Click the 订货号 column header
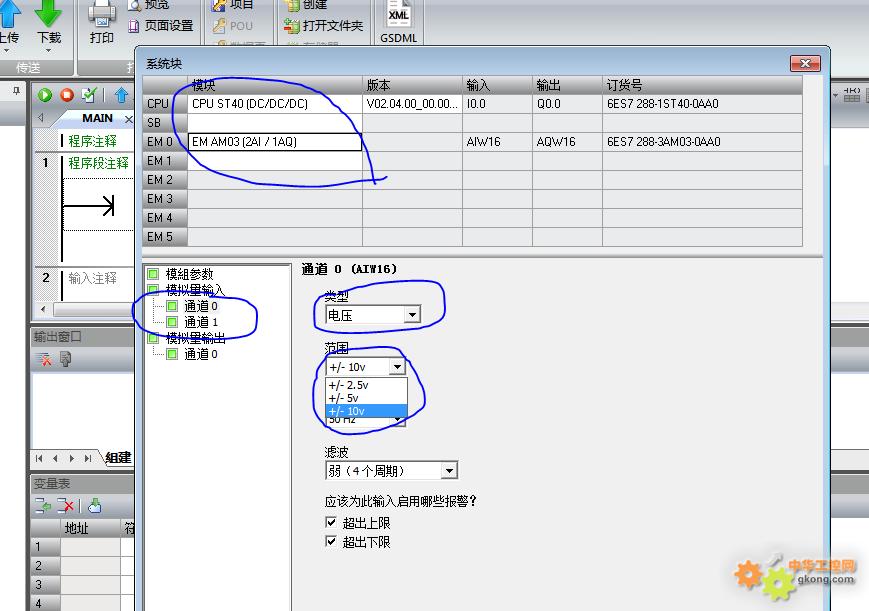 (x=702, y=85)
